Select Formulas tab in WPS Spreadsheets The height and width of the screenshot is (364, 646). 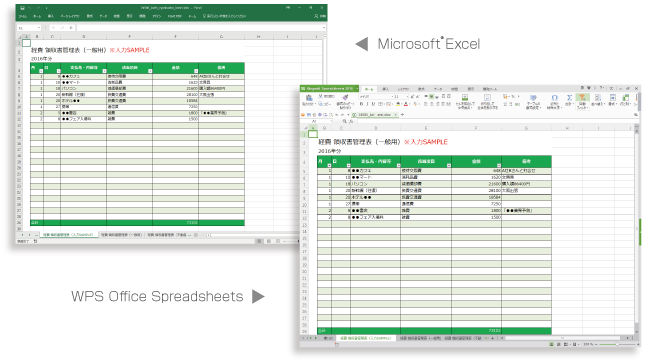(x=421, y=89)
